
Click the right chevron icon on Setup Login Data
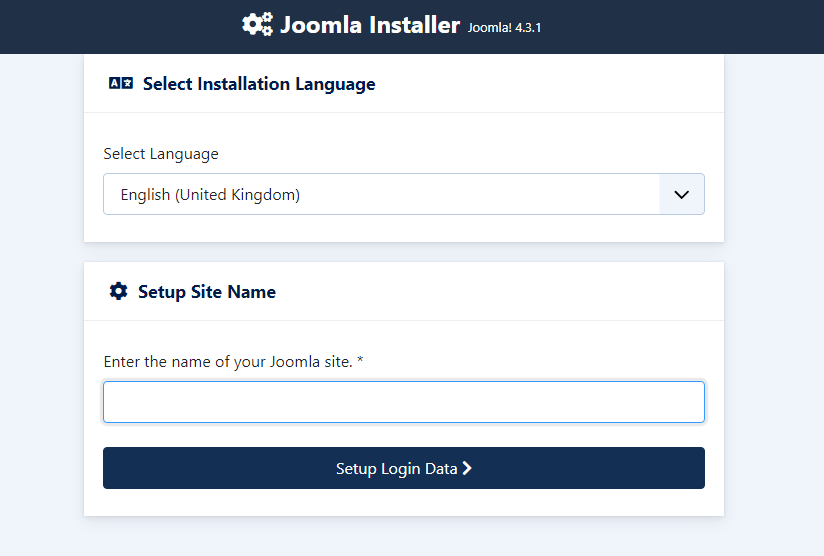point(467,468)
